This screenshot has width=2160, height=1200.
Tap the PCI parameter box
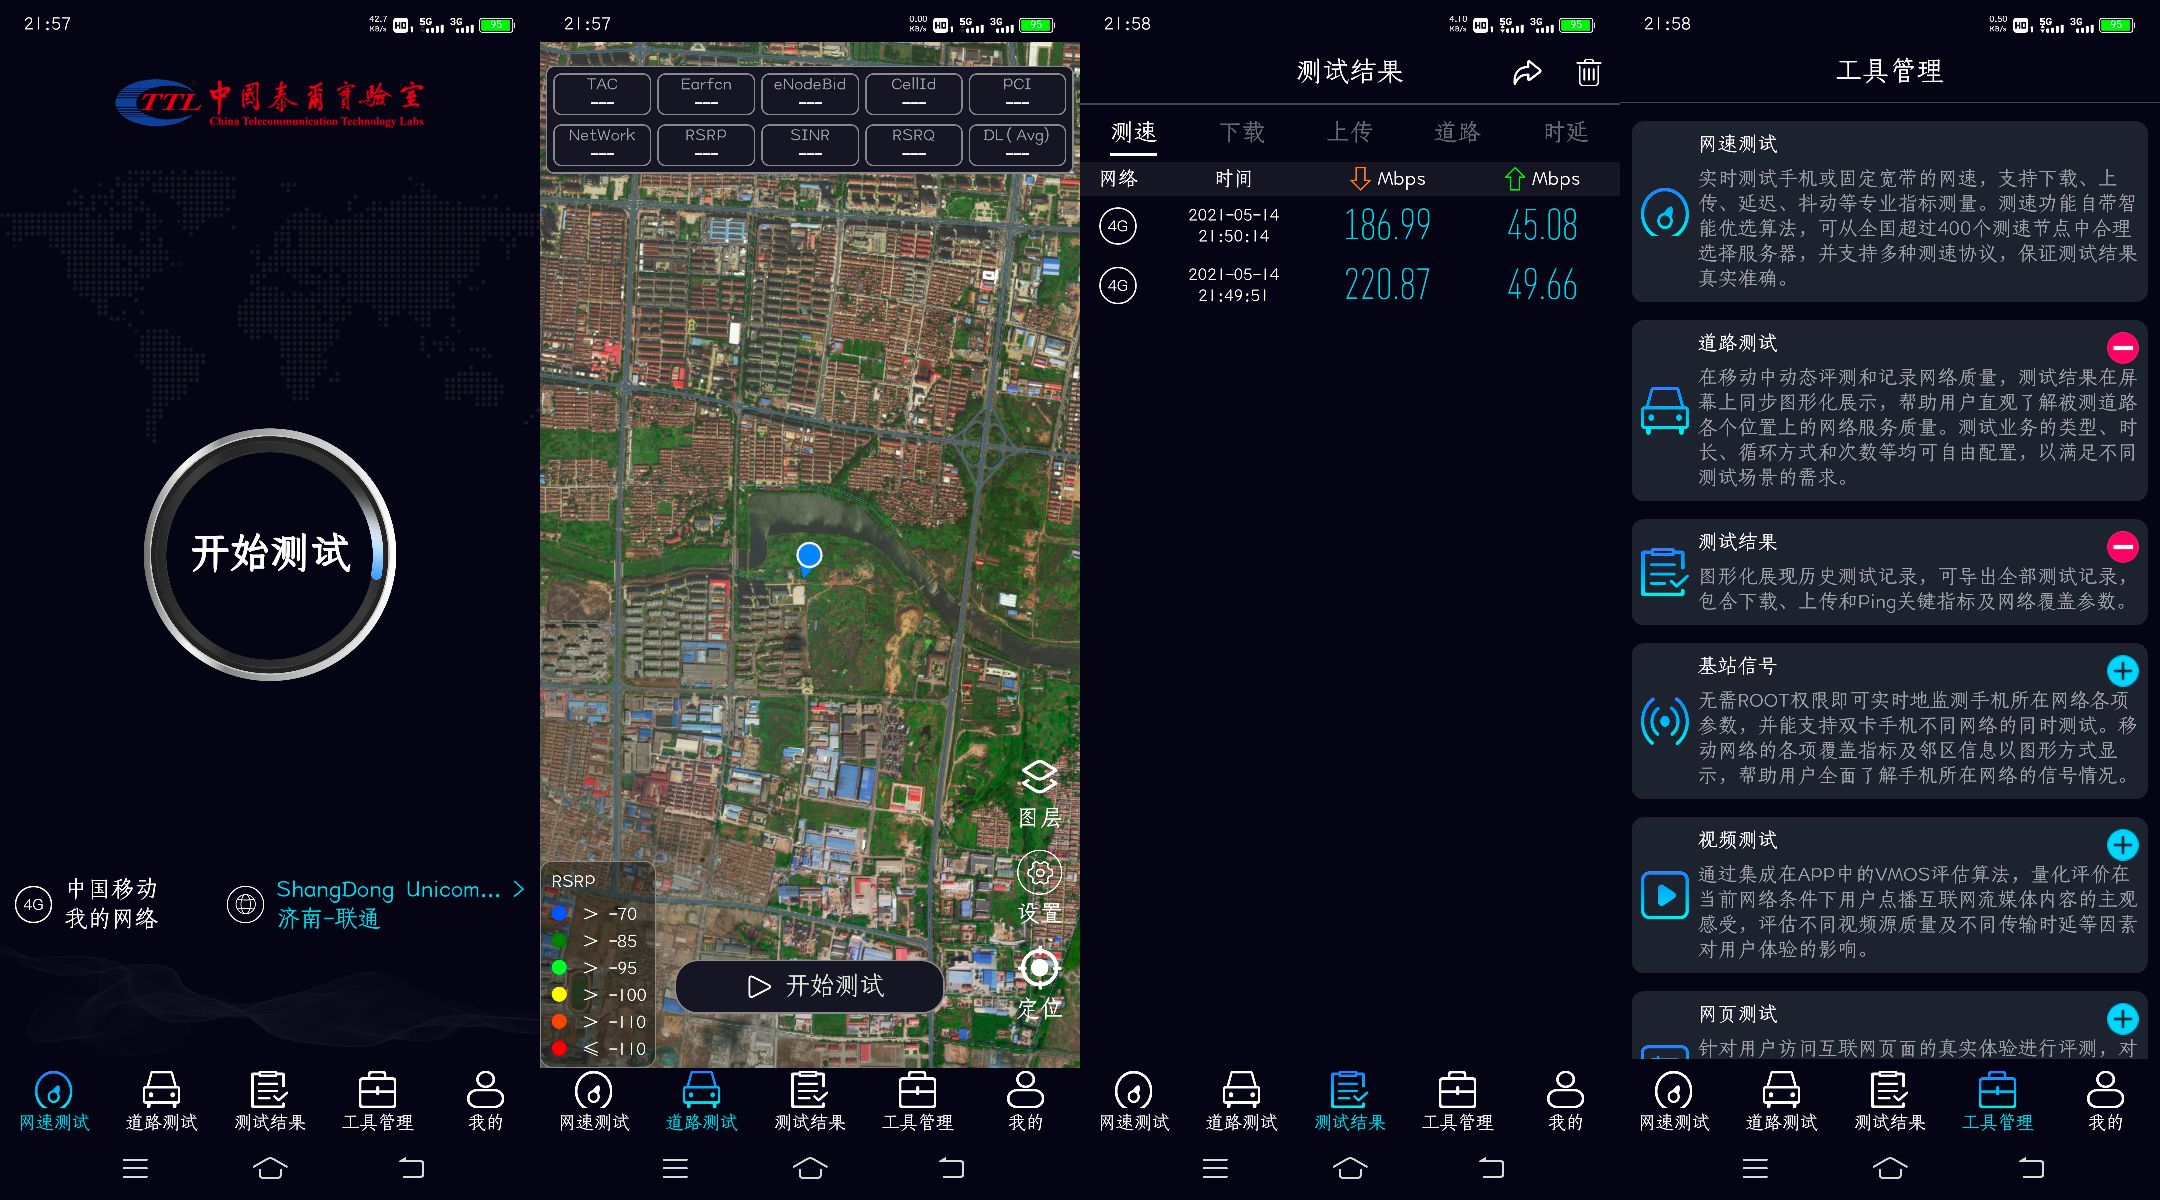1018,93
